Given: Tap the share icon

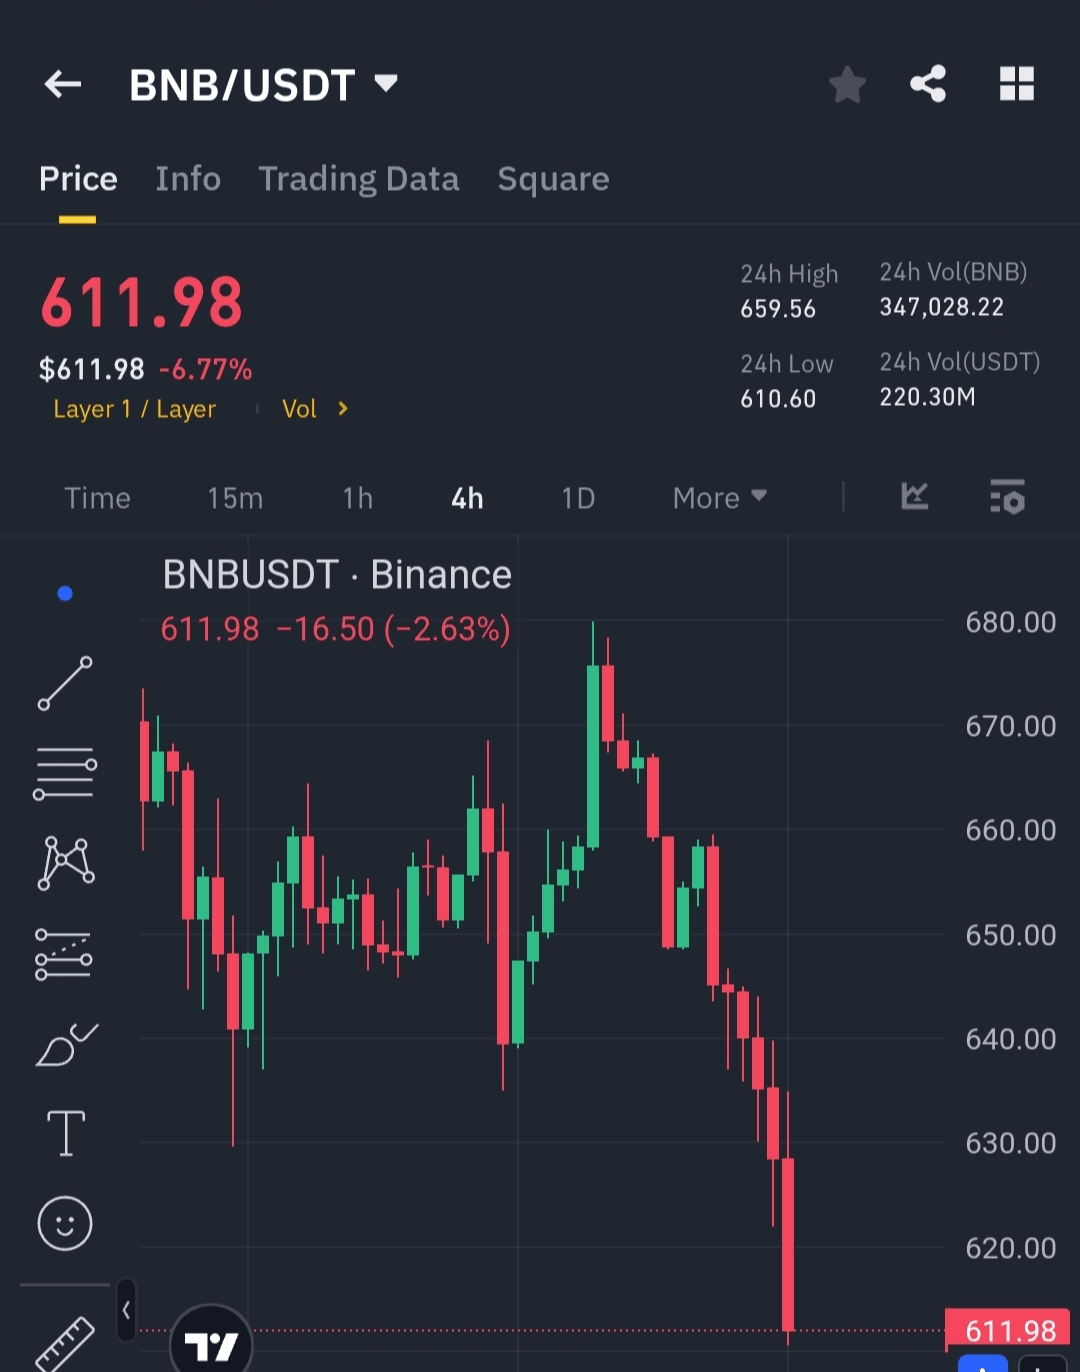Looking at the screenshot, I should (x=928, y=84).
